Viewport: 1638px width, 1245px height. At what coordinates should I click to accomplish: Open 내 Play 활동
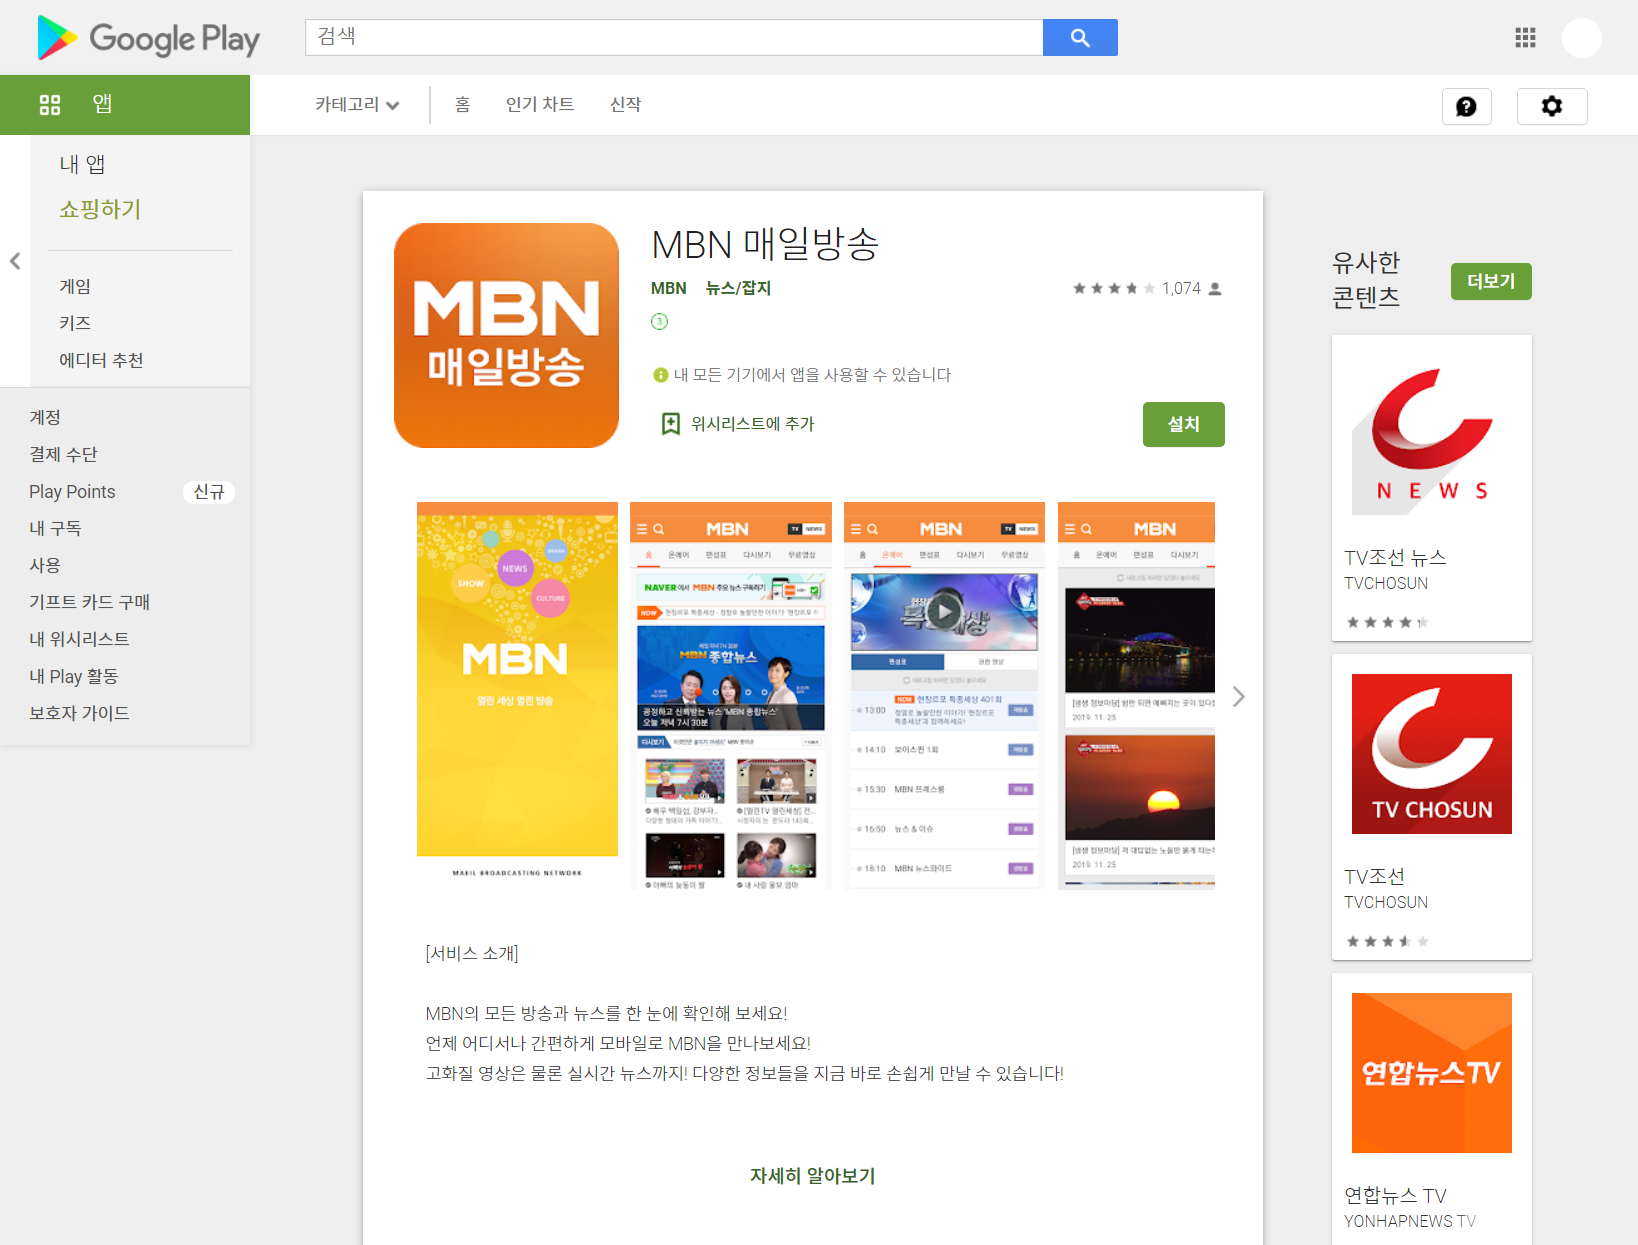pos(73,676)
